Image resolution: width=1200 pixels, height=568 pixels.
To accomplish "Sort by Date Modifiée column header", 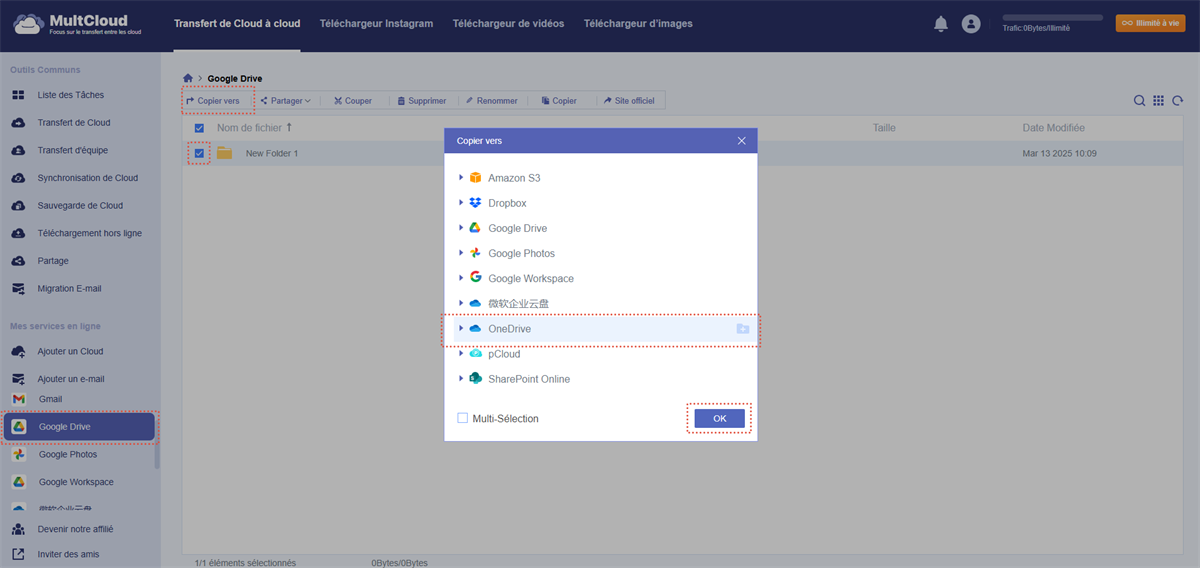I will pos(1053,128).
